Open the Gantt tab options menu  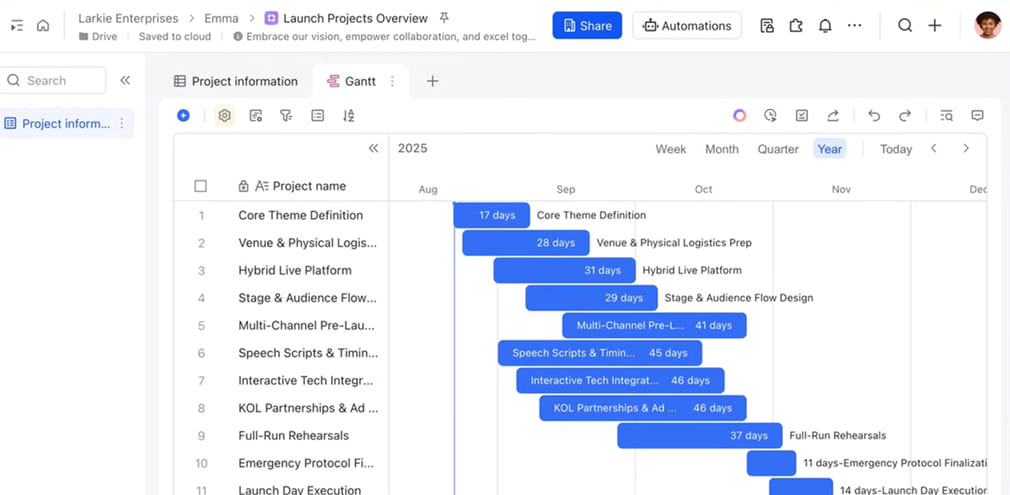(x=392, y=81)
